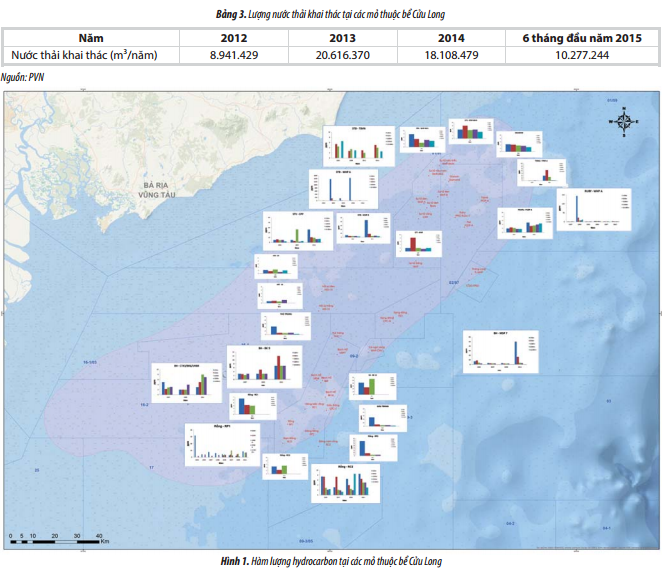
Task: Click the 2012 column header
Action: (232, 36)
